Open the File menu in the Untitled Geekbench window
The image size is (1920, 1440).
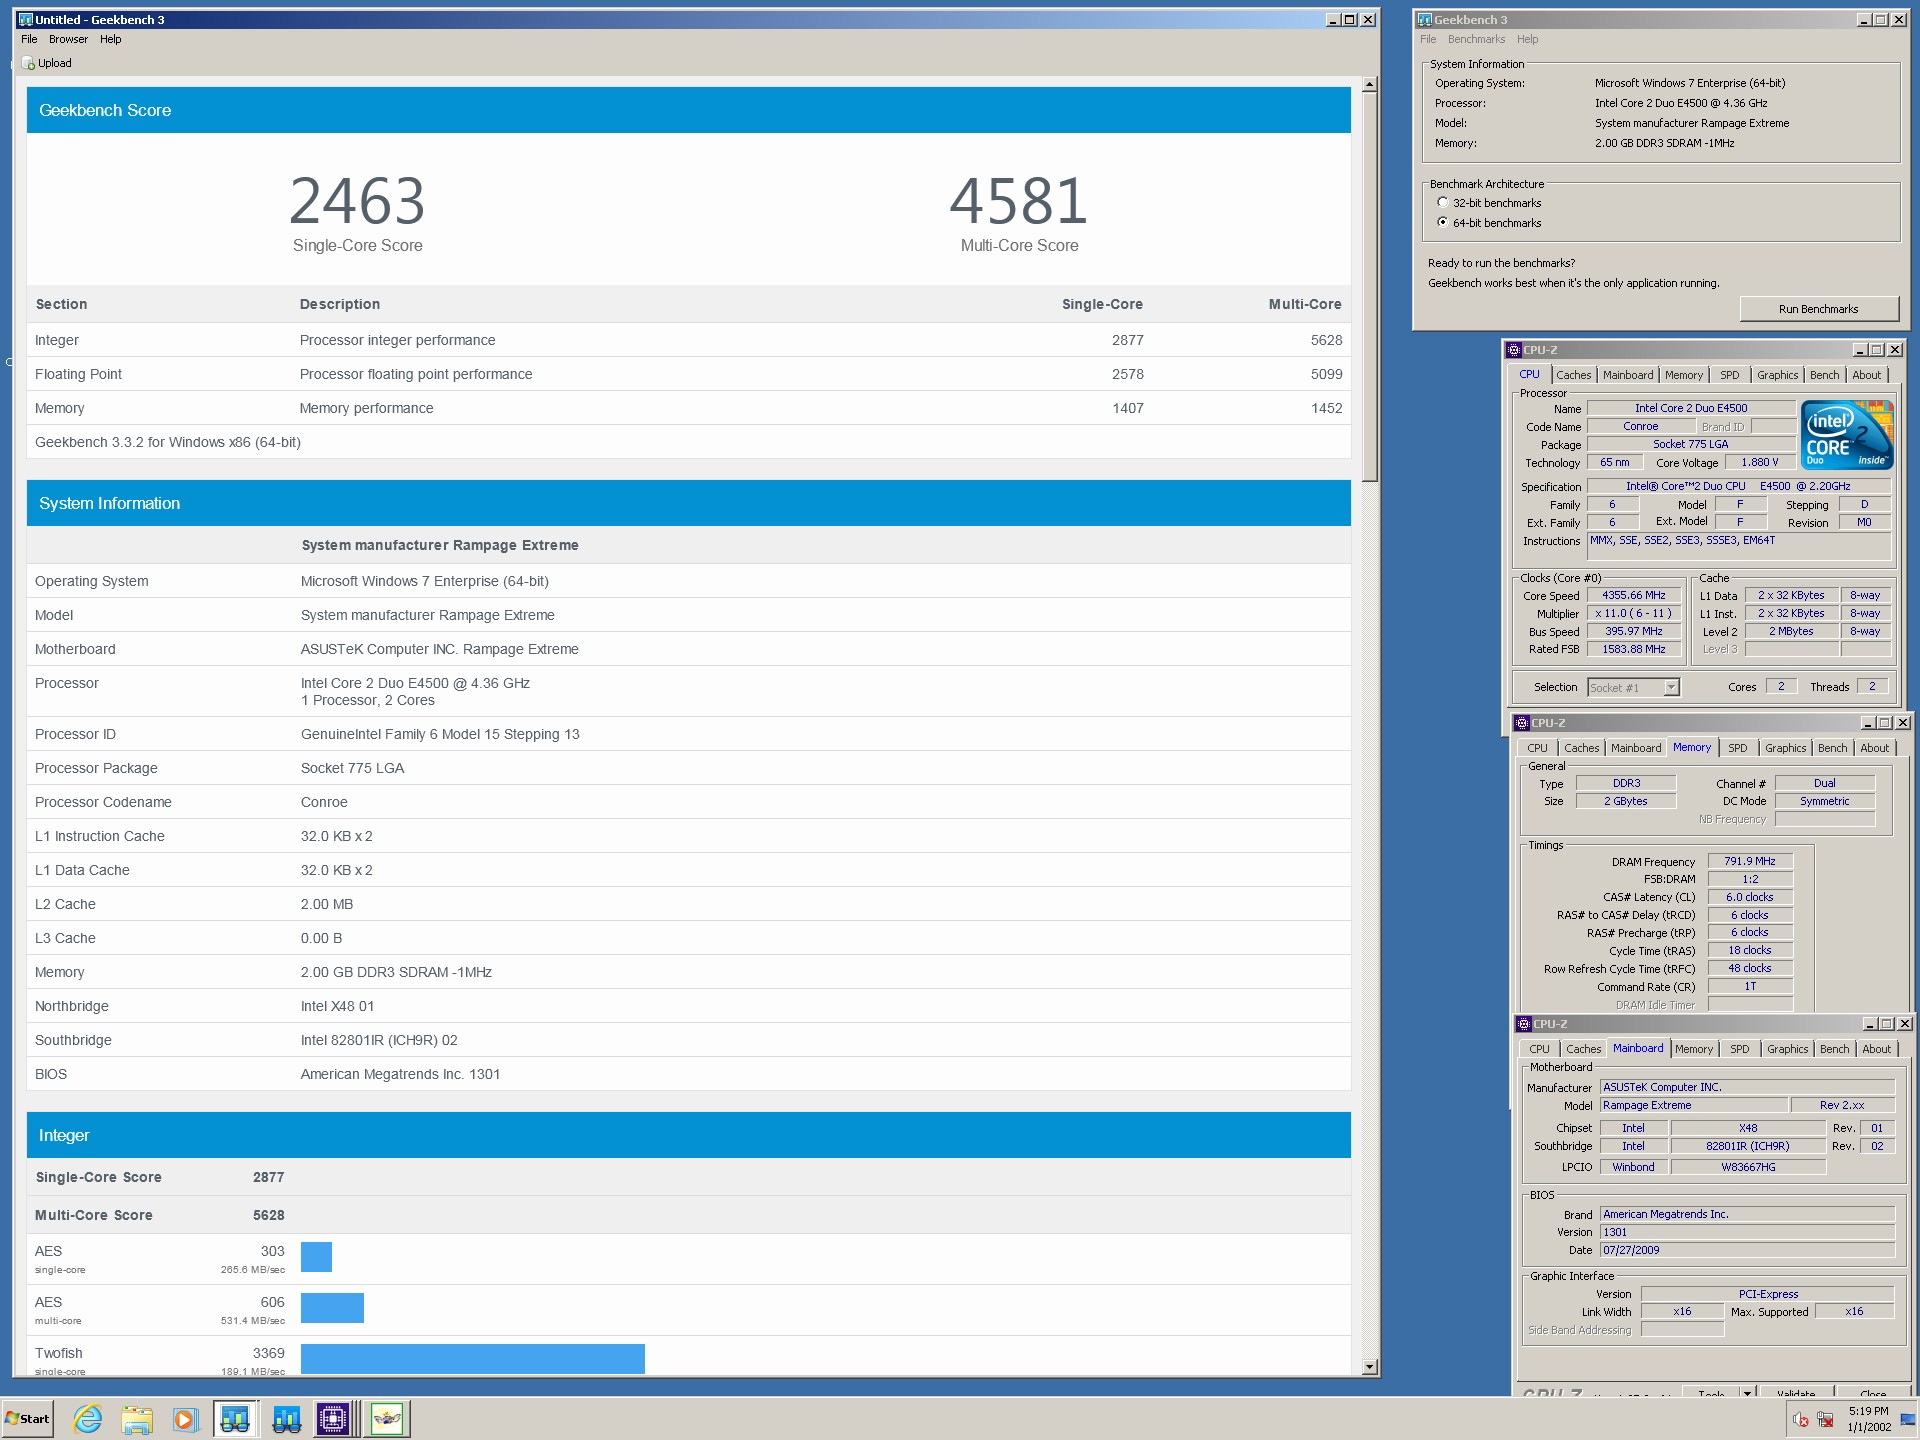click(29, 39)
